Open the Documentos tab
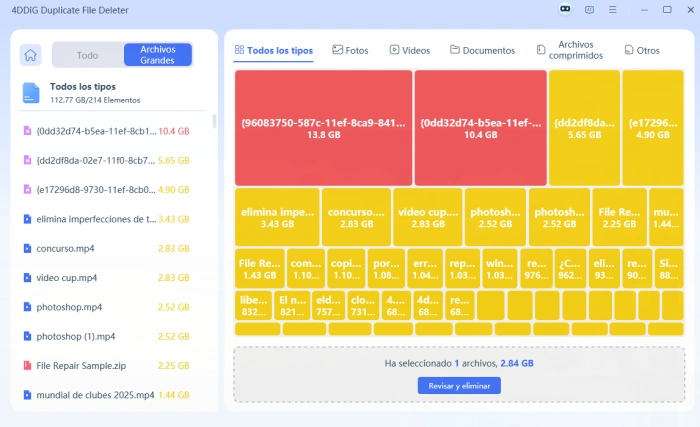The width and height of the screenshot is (700, 427). click(482, 50)
